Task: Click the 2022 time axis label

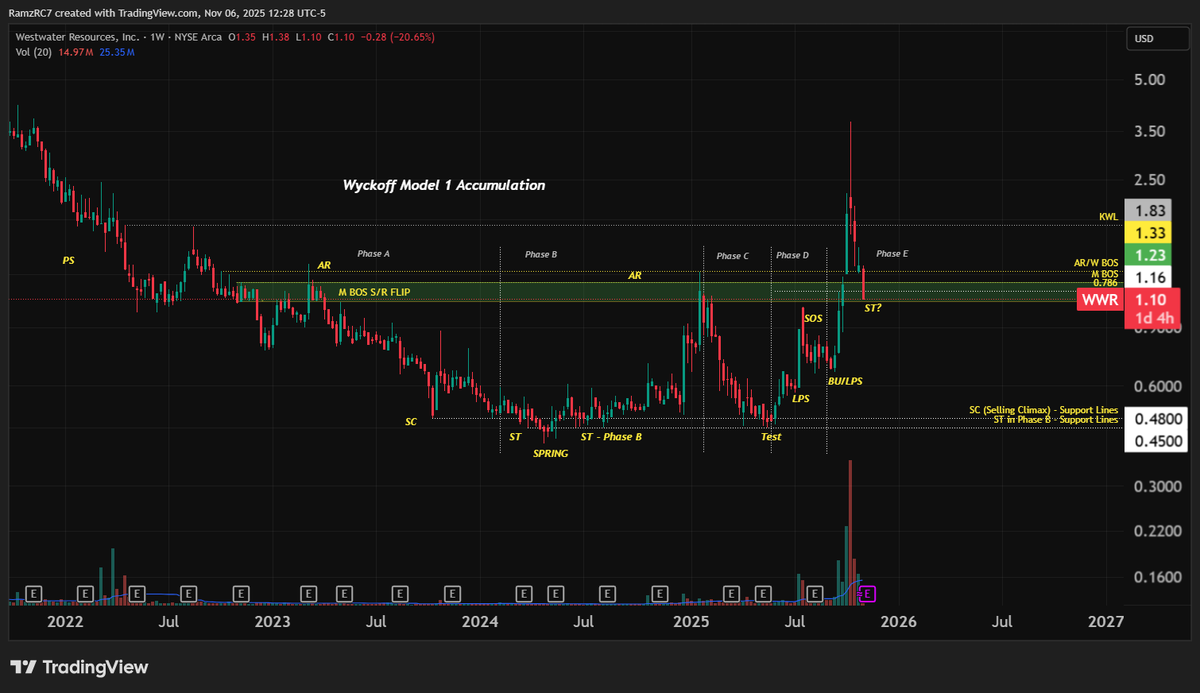Action: pos(66,622)
